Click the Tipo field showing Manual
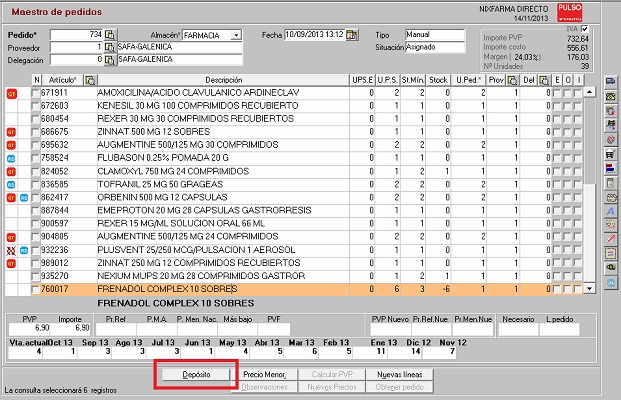Screen dimensions: 621x400 pyautogui.click(x=434, y=35)
